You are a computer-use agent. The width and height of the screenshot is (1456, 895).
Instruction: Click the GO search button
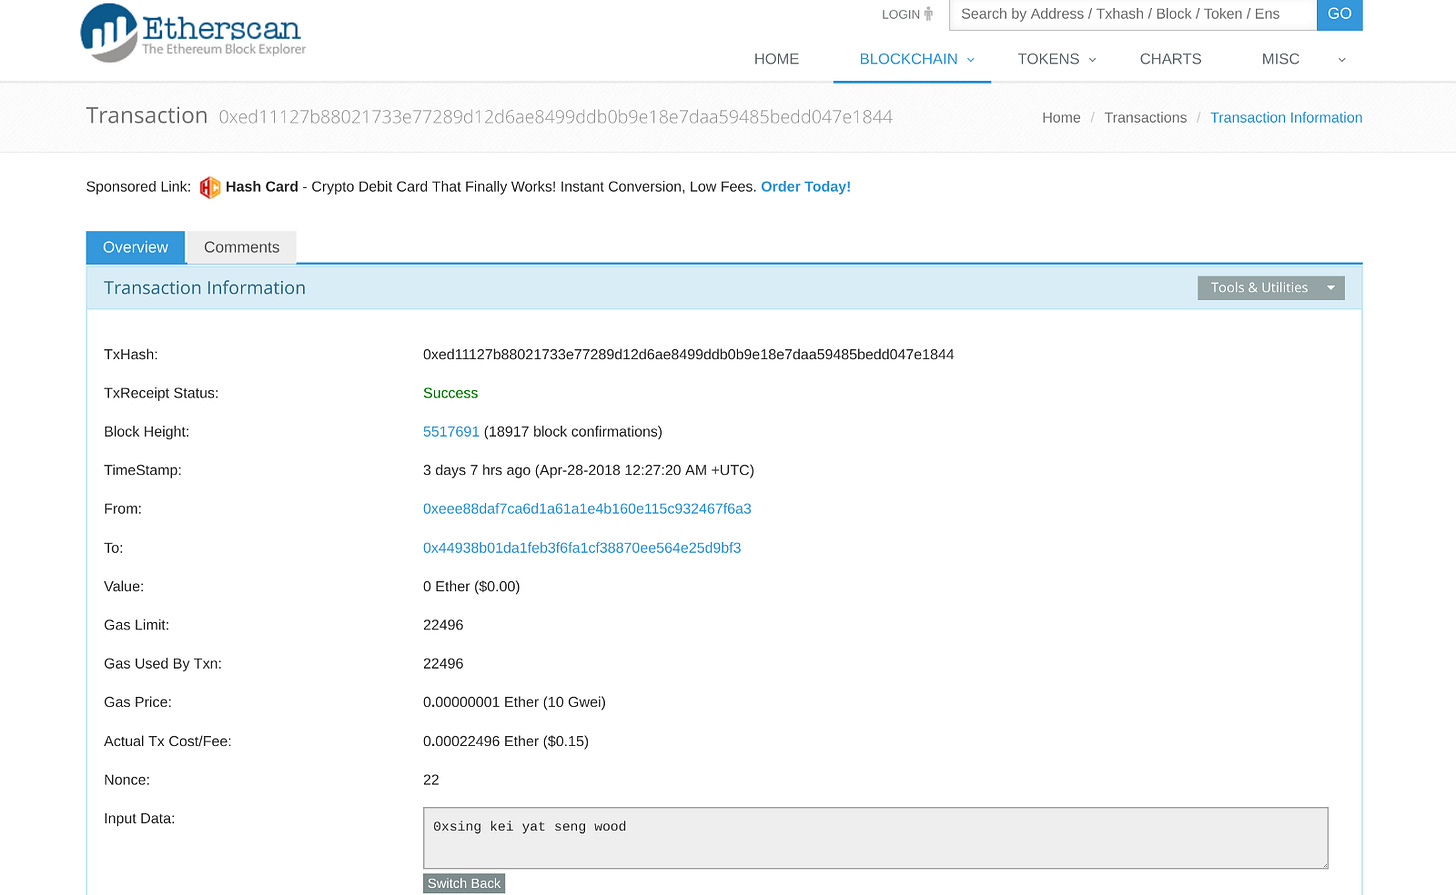click(x=1339, y=14)
